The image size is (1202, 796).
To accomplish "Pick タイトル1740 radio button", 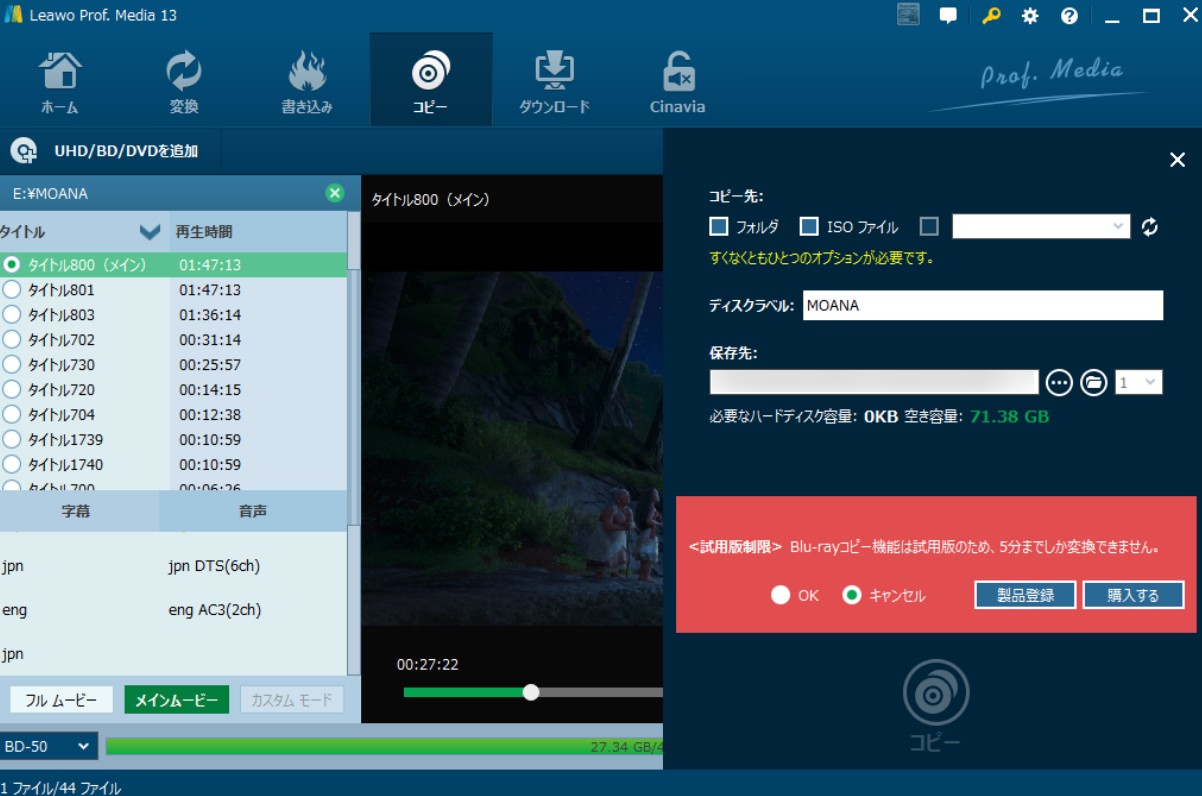I will click(12, 464).
